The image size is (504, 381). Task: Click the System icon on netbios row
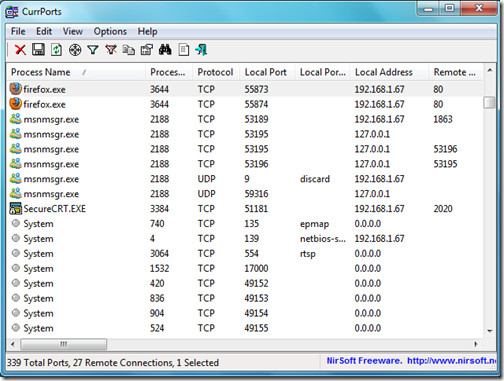(16, 238)
